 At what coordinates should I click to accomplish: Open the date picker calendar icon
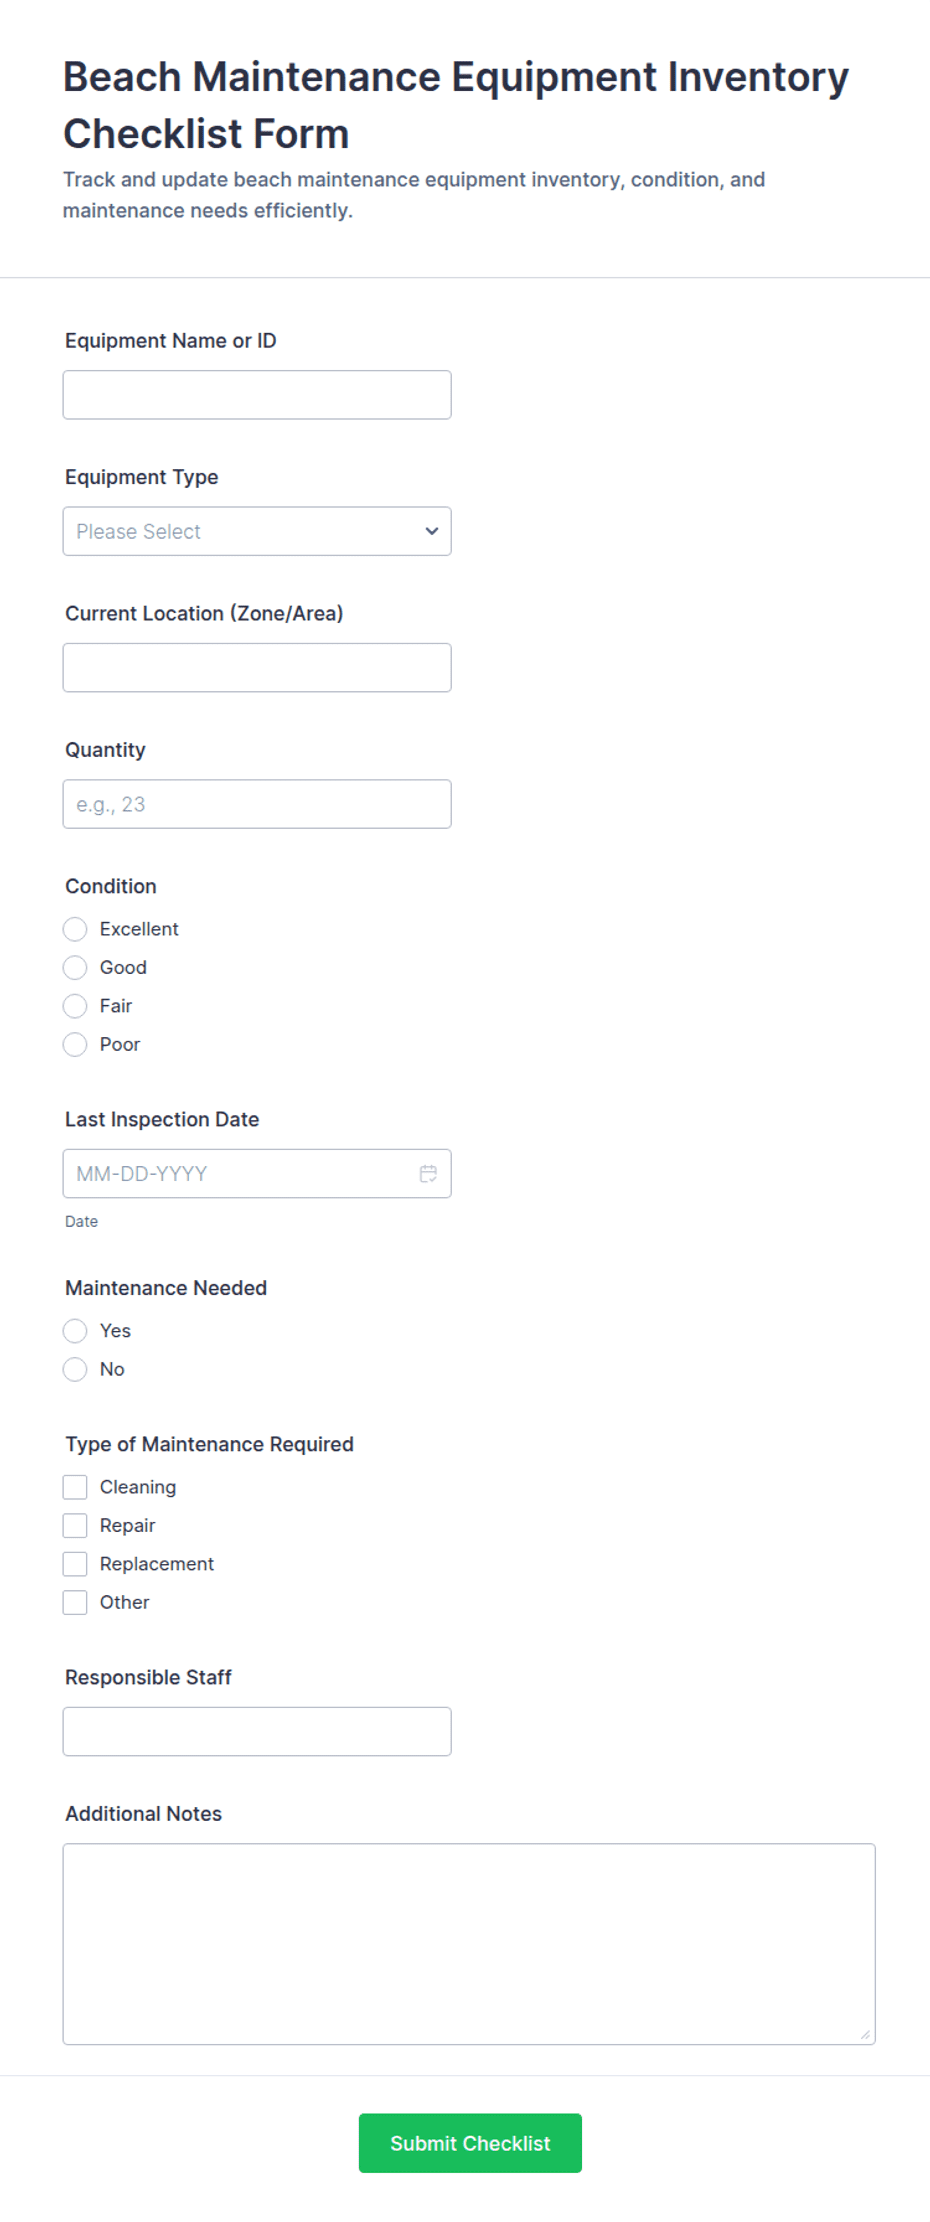[428, 1173]
